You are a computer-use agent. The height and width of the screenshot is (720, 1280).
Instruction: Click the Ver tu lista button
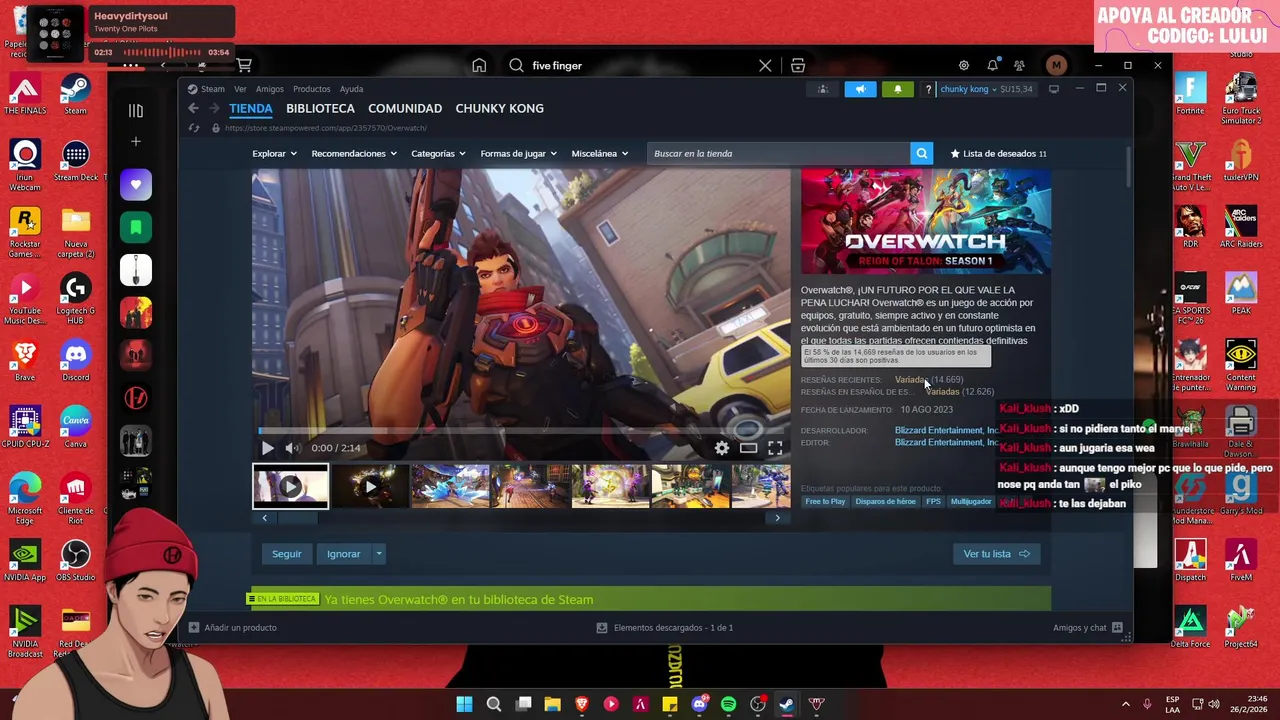click(x=996, y=553)
